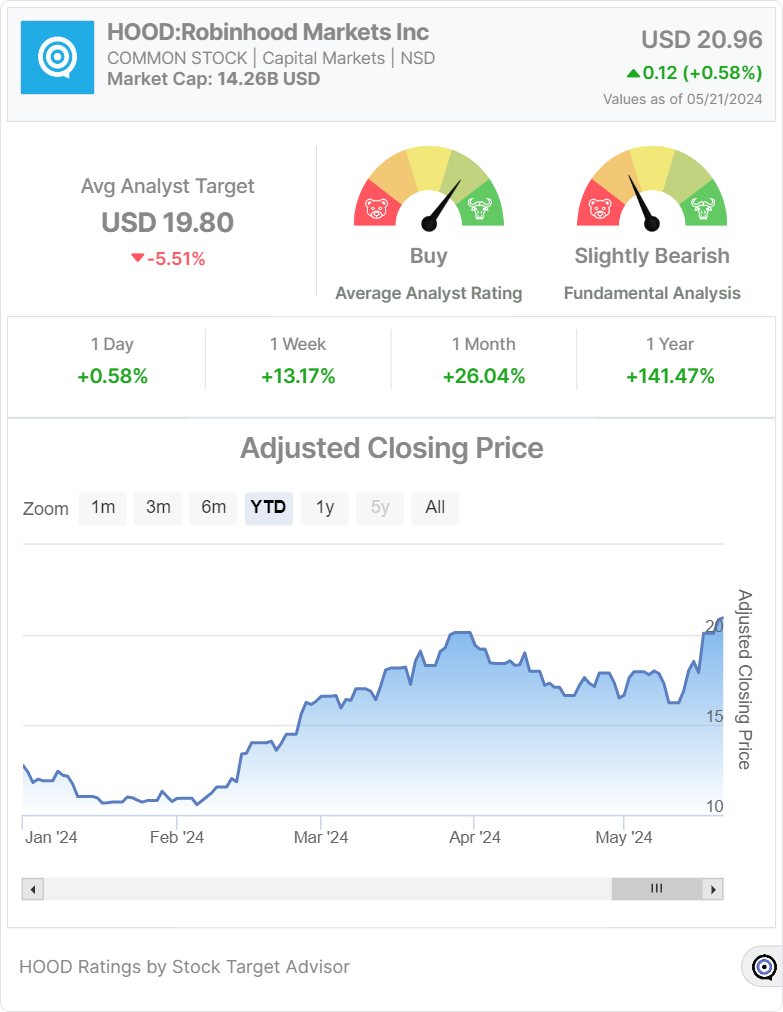Select the 3m zoom range
Viewport: 783px width, 1012px height.
(x=158, y=507)
